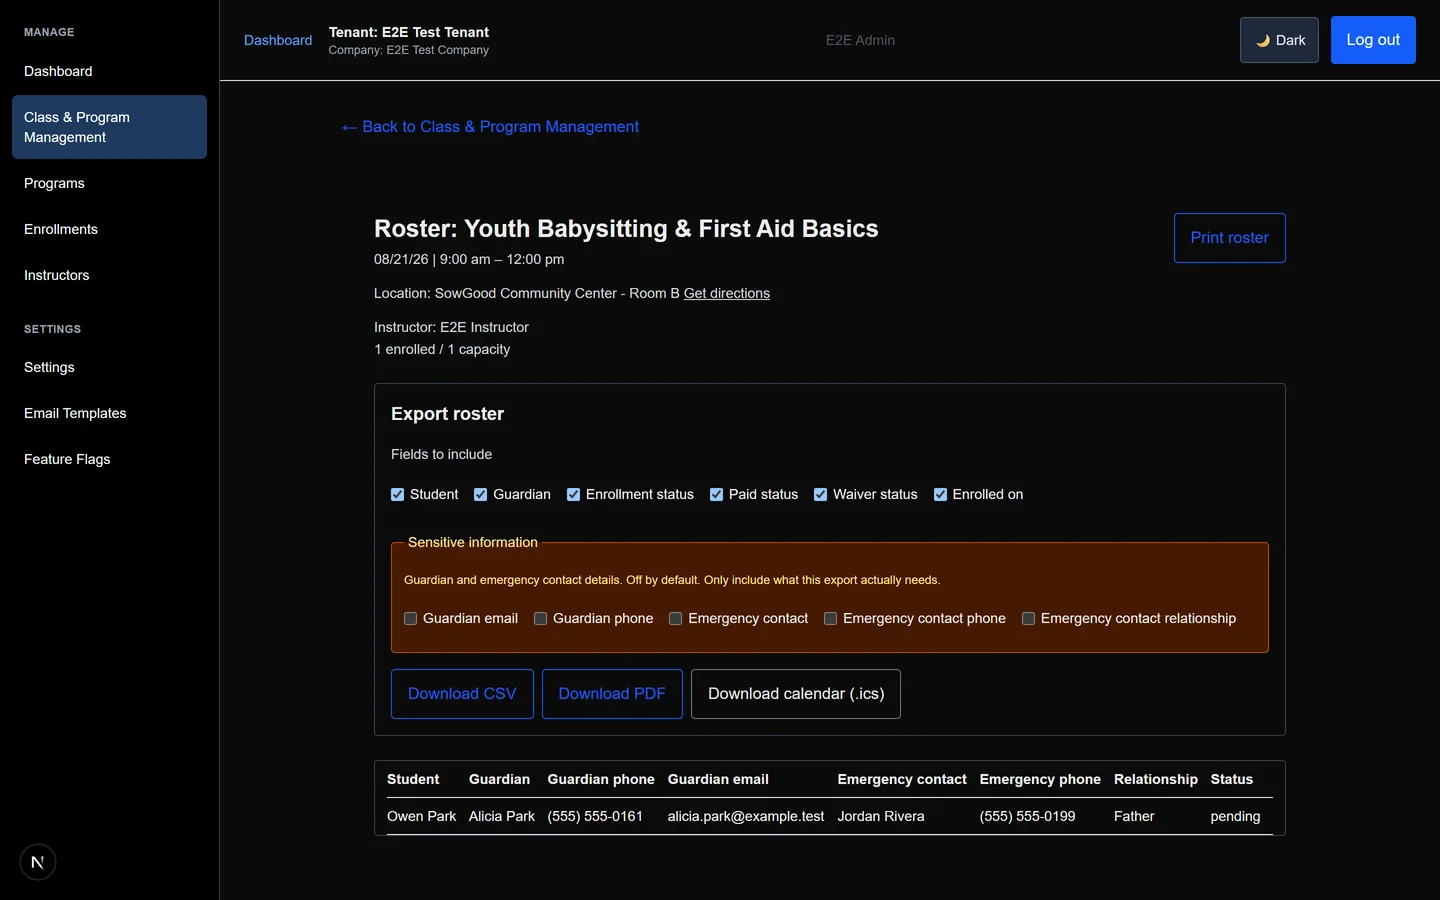1440x900 pixels.
Task: Toggle the Enrollment status checkbox
Action: pos(574,495)
